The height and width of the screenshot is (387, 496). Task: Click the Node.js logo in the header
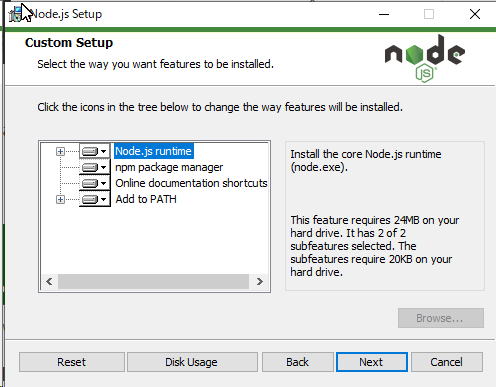point(425,59)
